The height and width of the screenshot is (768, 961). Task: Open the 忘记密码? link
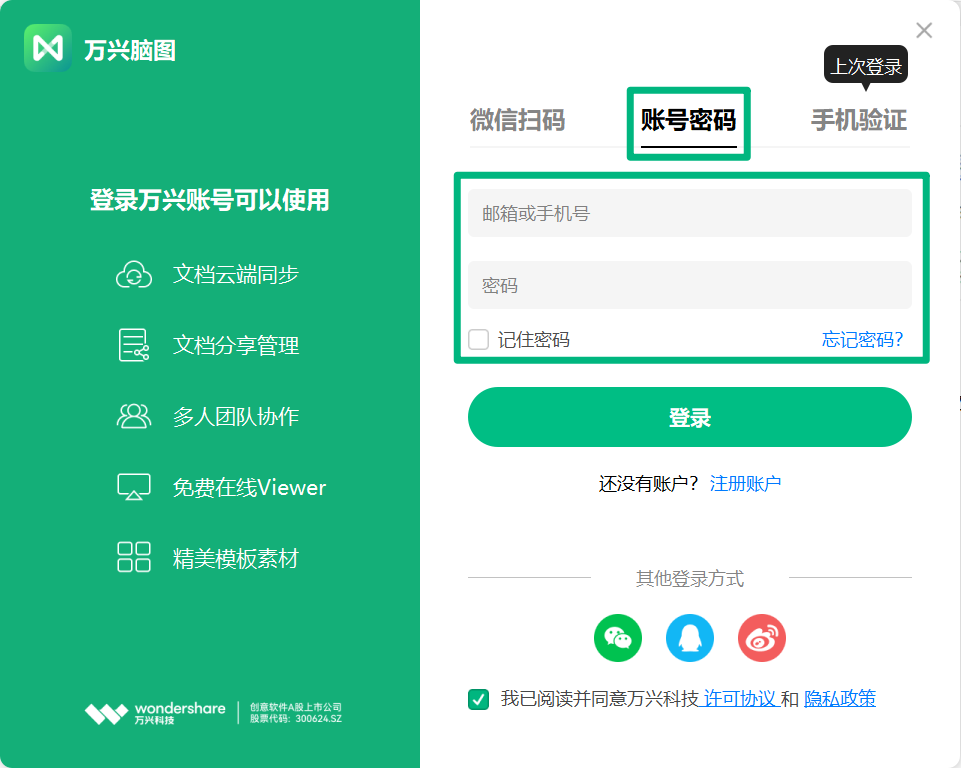pyautogui.click(x=862, y=340)
